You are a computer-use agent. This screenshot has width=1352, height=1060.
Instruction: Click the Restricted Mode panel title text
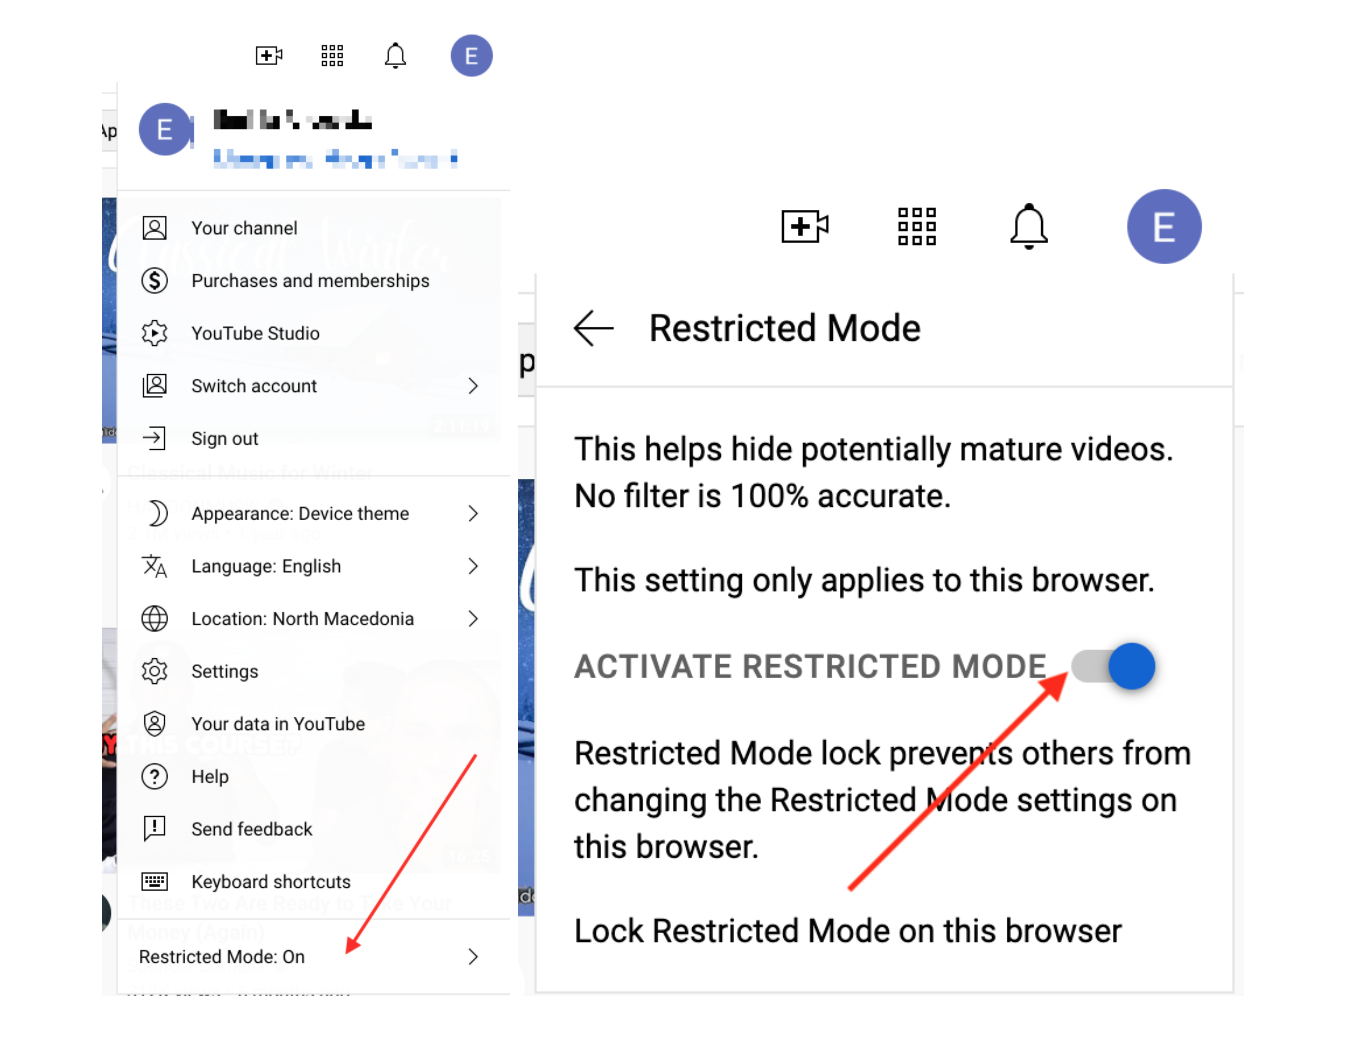pyautogui.click(x=785, y=328)
